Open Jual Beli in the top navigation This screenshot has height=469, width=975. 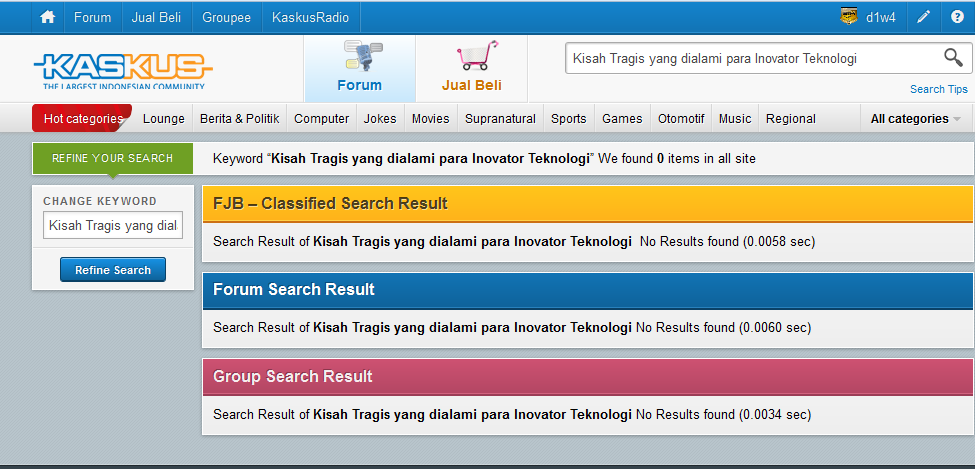(x=156, y=17)
